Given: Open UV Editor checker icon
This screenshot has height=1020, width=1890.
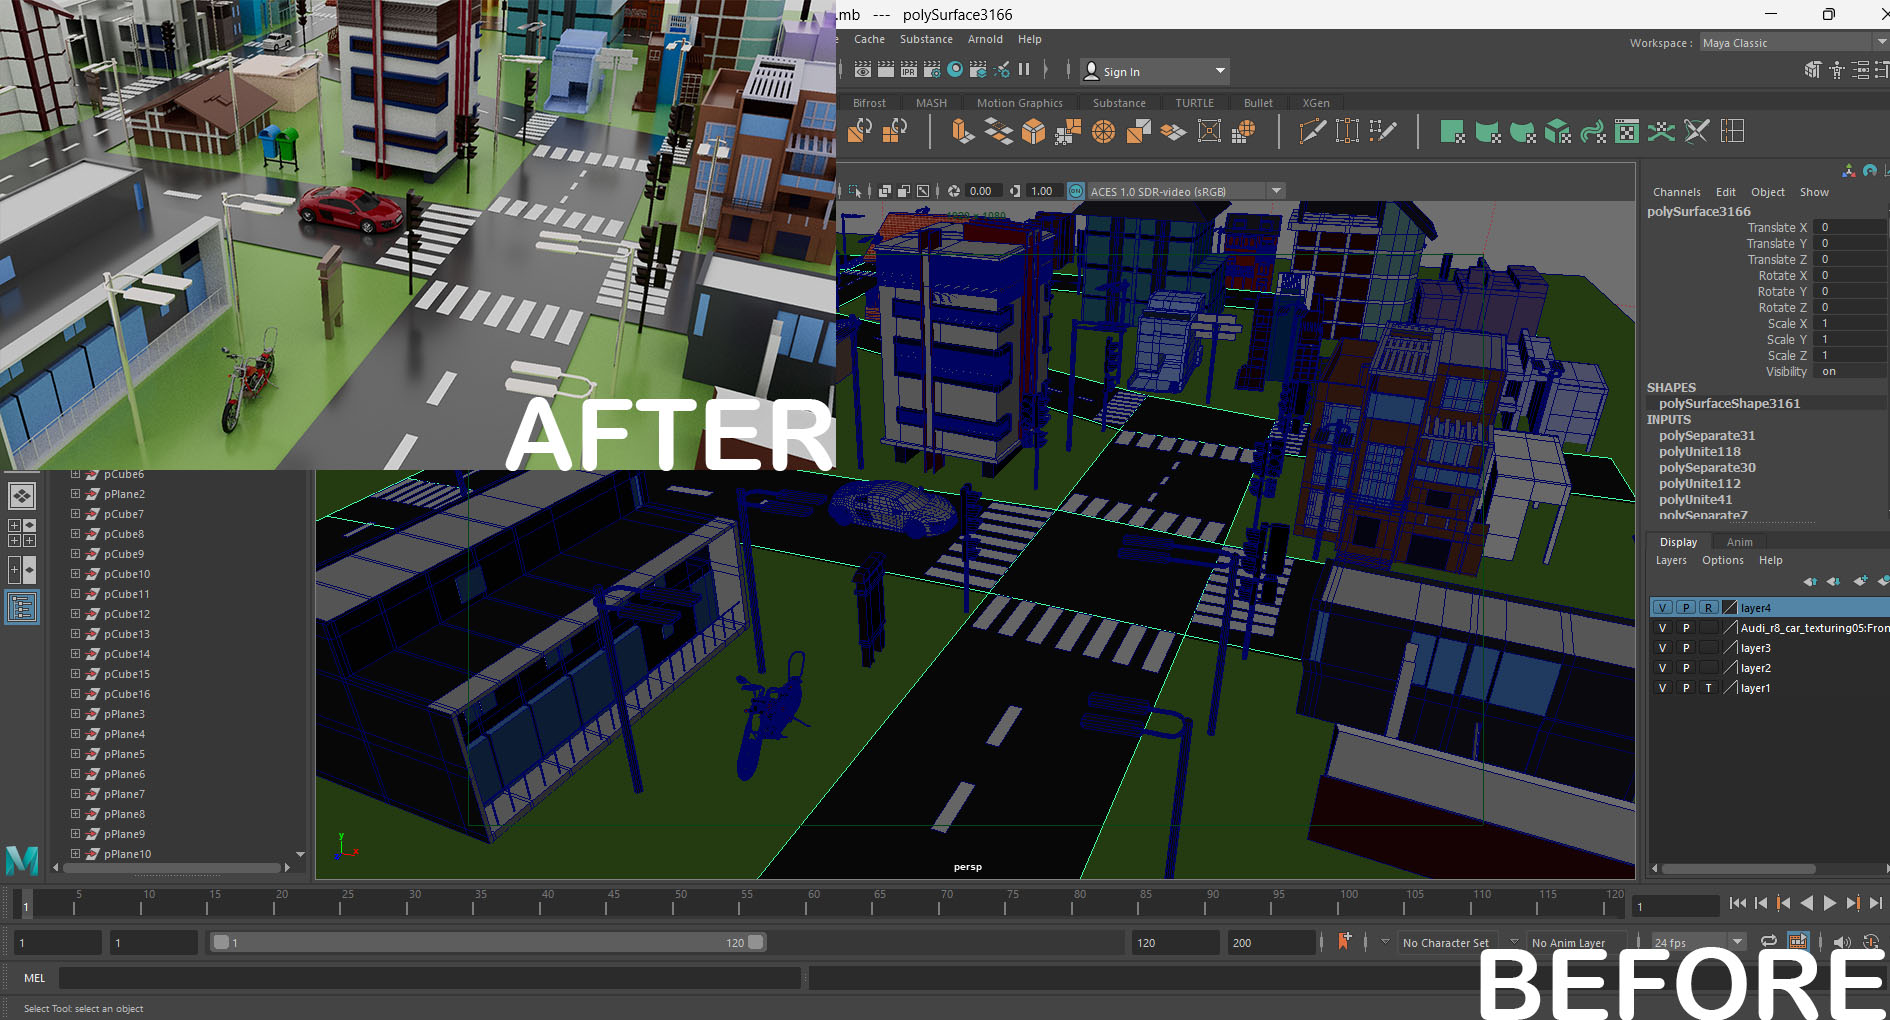Looking at the screenshot, I should click(1627, 131).
